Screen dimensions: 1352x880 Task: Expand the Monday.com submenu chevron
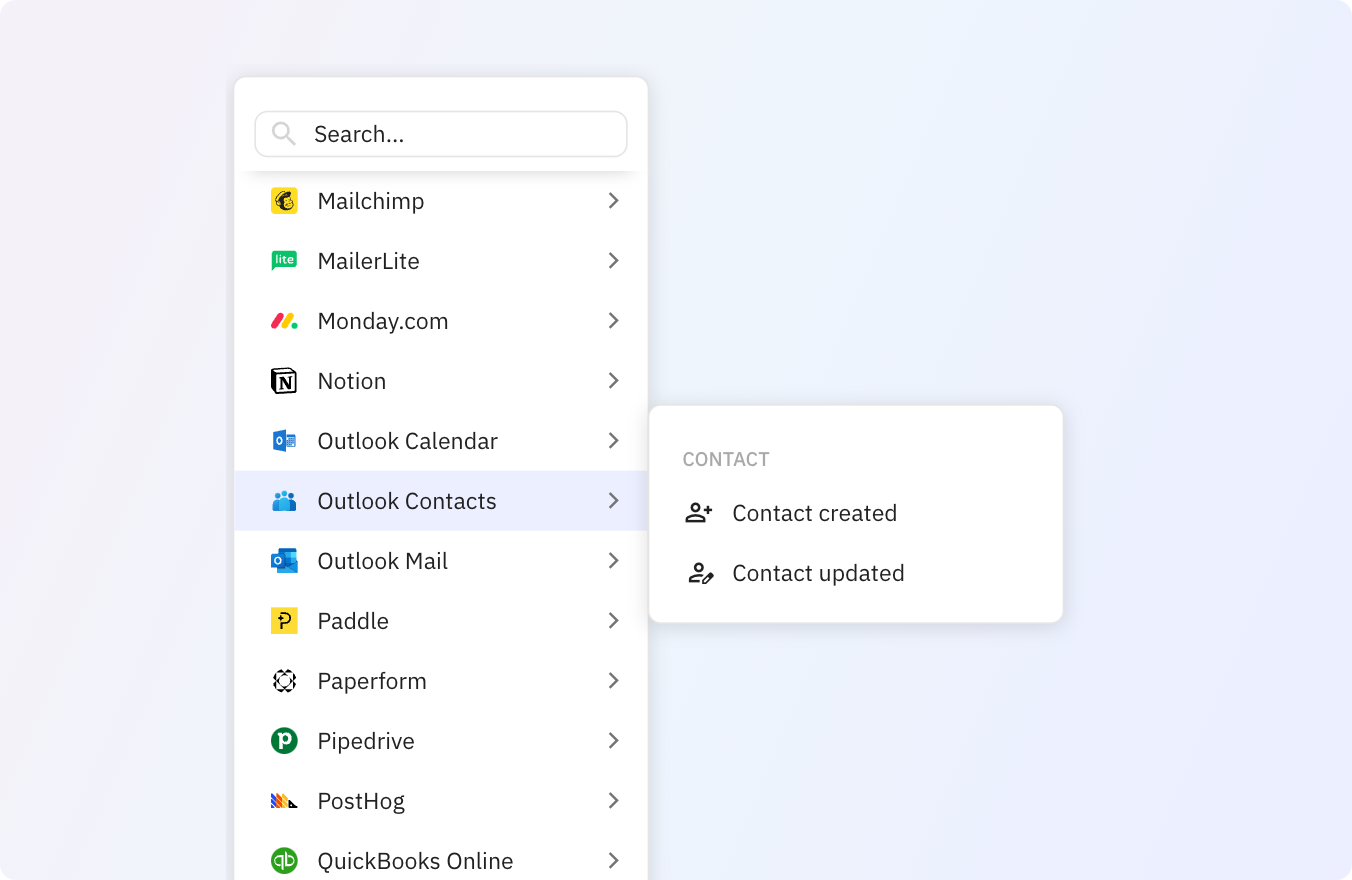coord(613,321)
